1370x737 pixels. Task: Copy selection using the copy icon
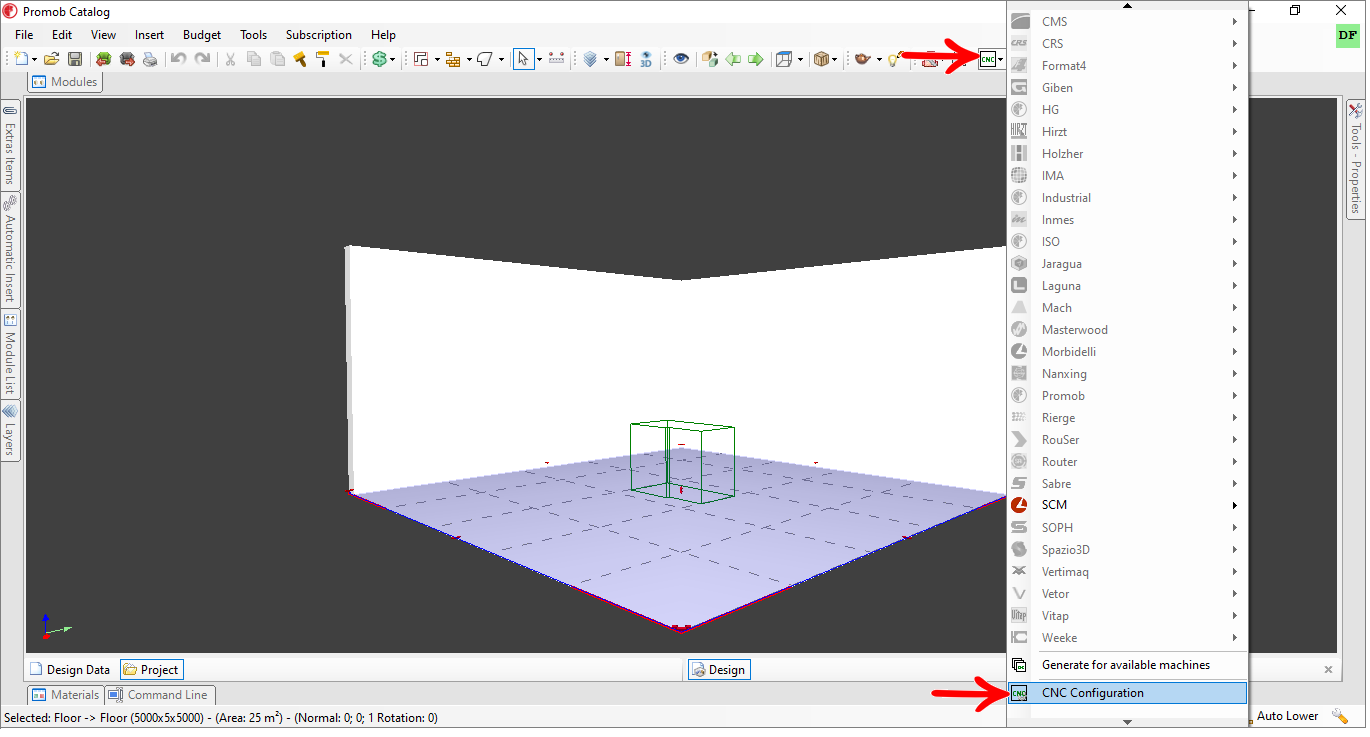[254, 59]
